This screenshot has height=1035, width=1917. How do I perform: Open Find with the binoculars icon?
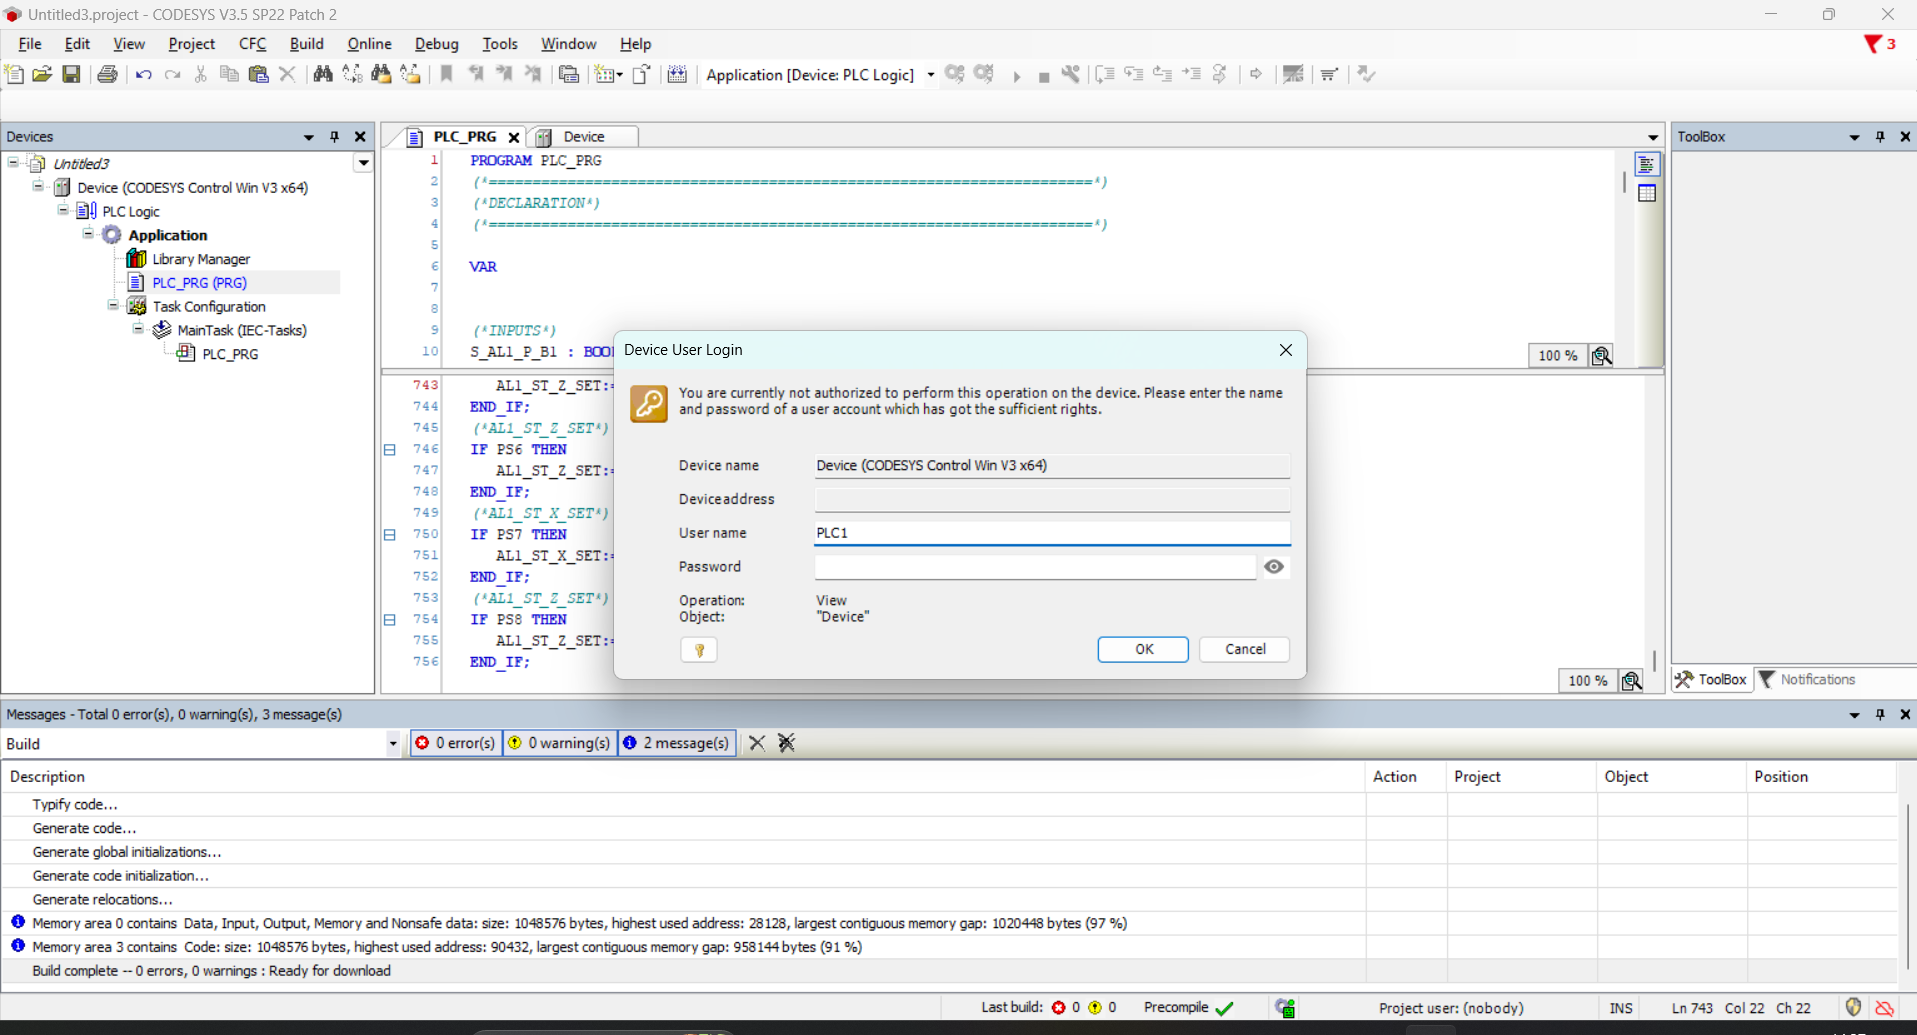click(323, 74)
